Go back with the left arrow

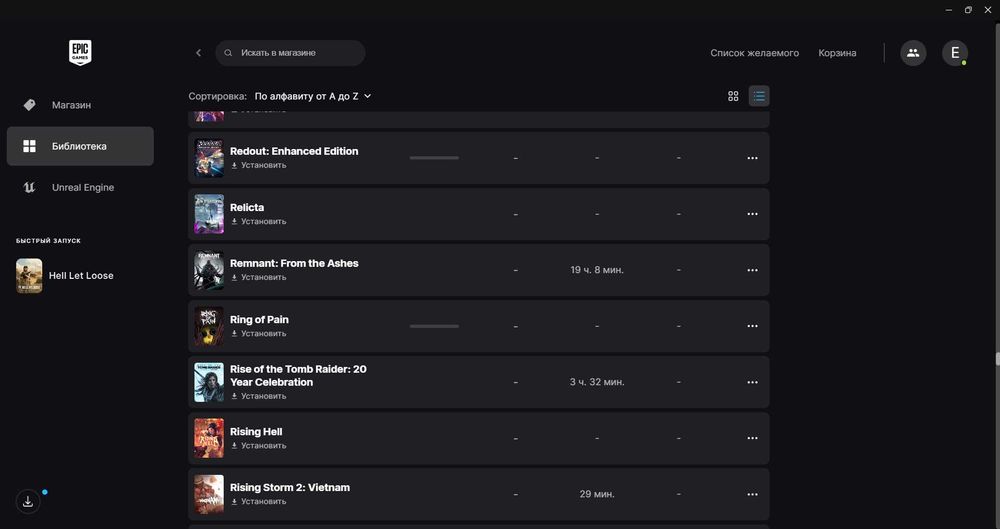pos(198,53)
